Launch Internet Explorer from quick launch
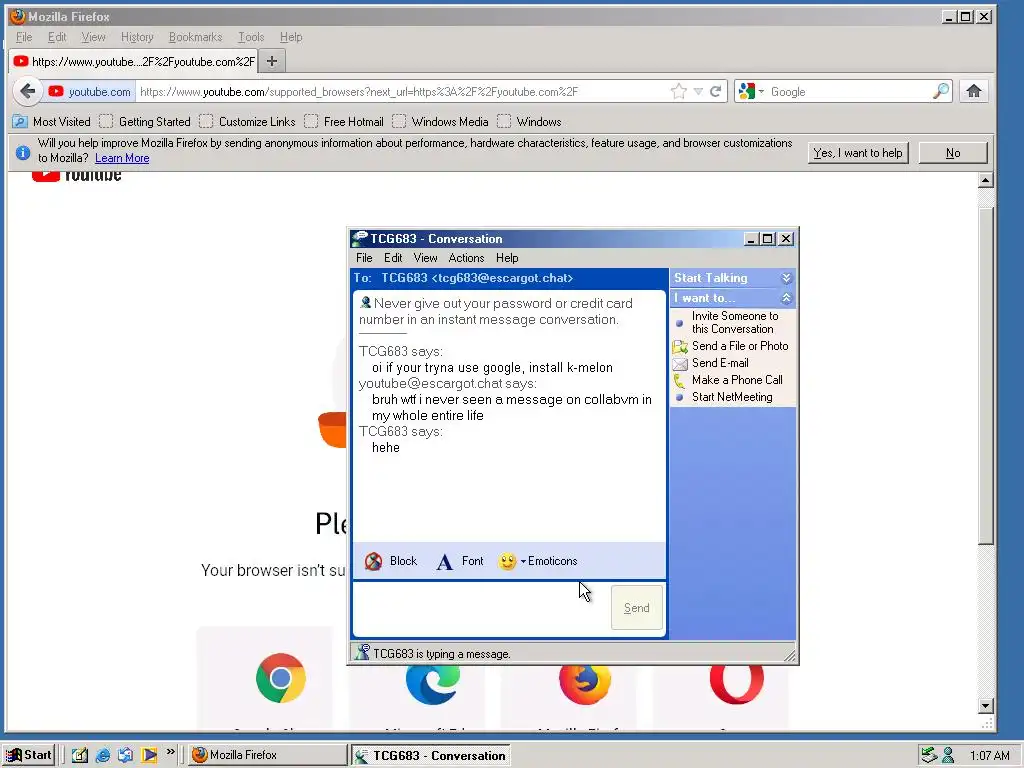 click(103, 755)
